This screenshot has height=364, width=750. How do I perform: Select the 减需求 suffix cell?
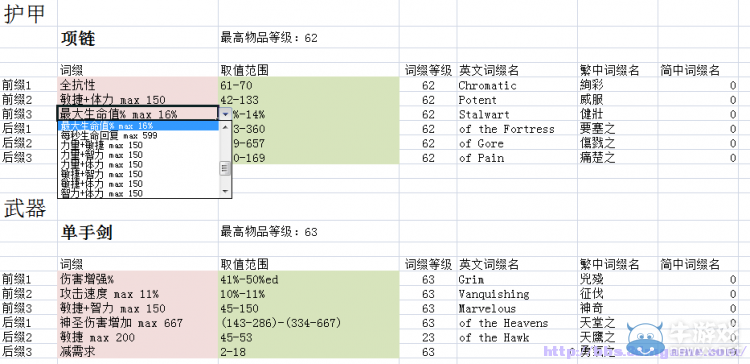138,352
